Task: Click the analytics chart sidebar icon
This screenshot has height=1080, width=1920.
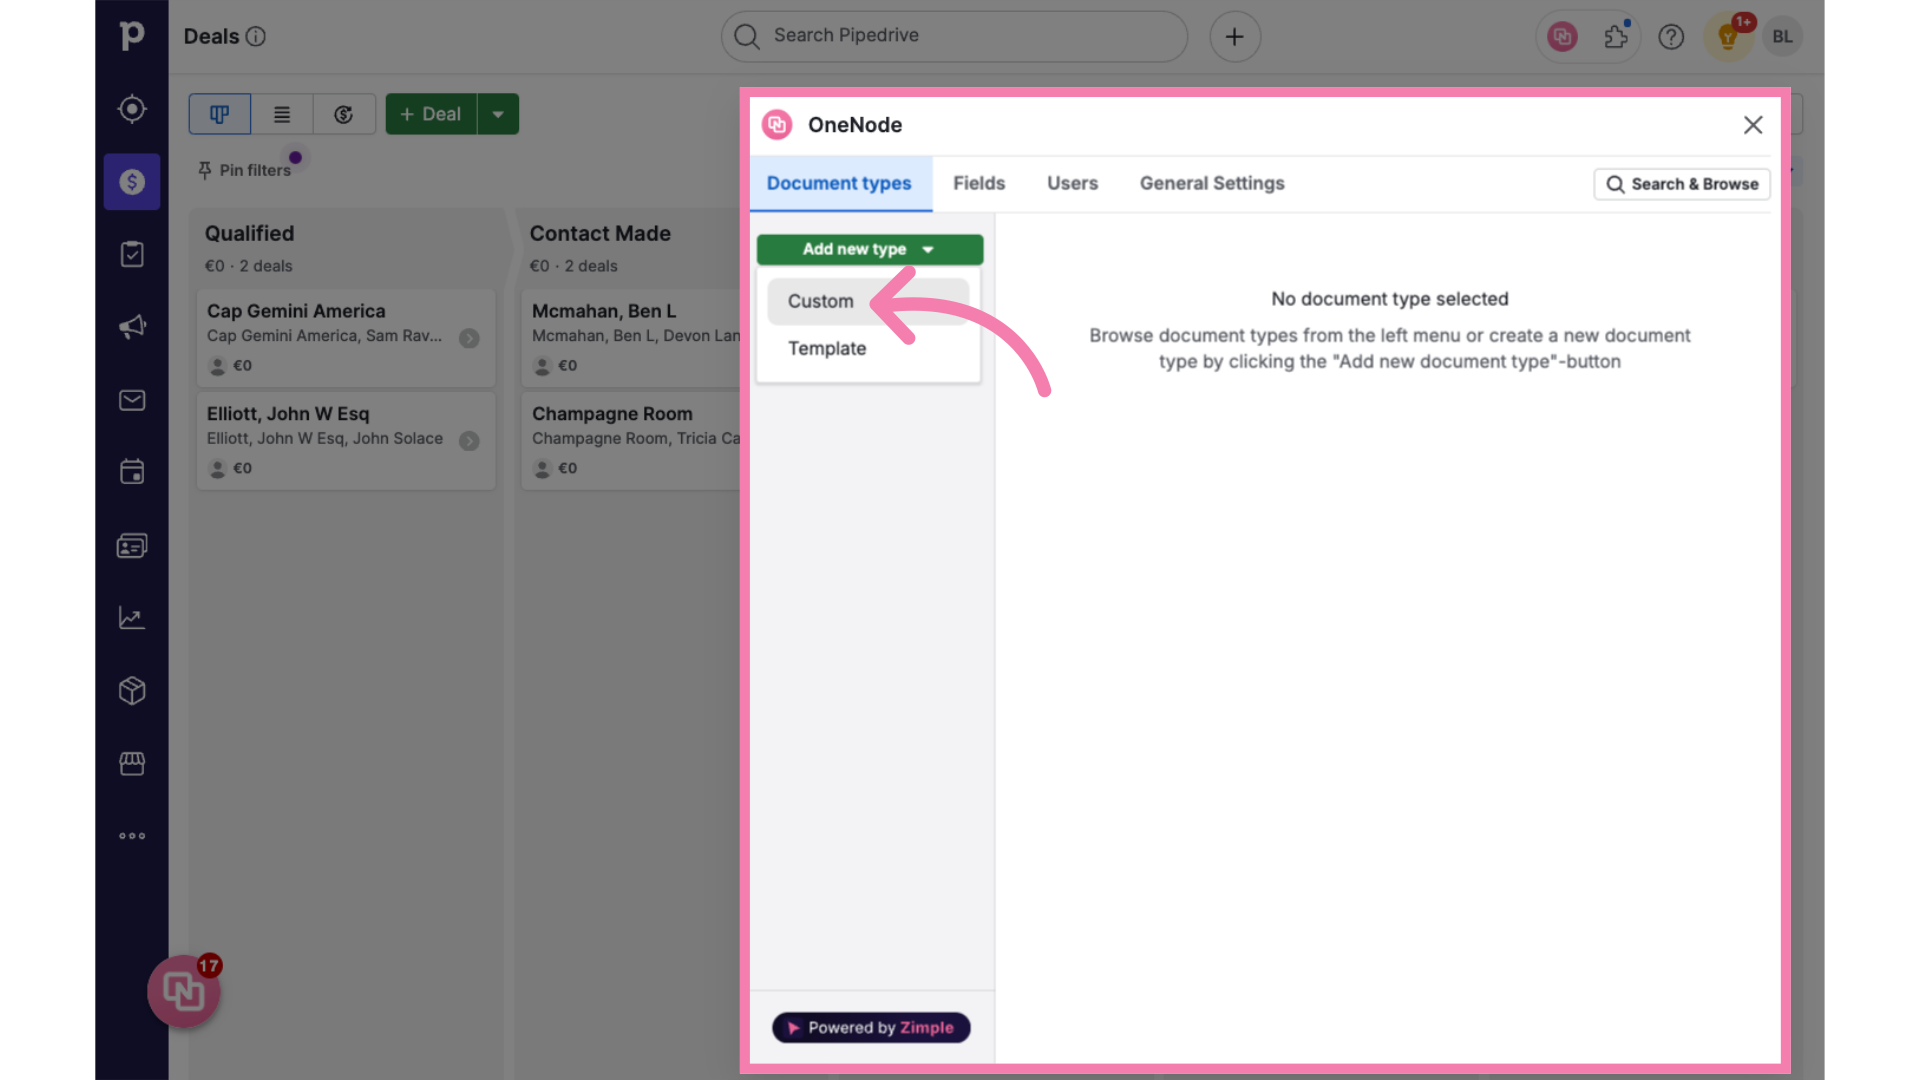Action: (132, 617)
